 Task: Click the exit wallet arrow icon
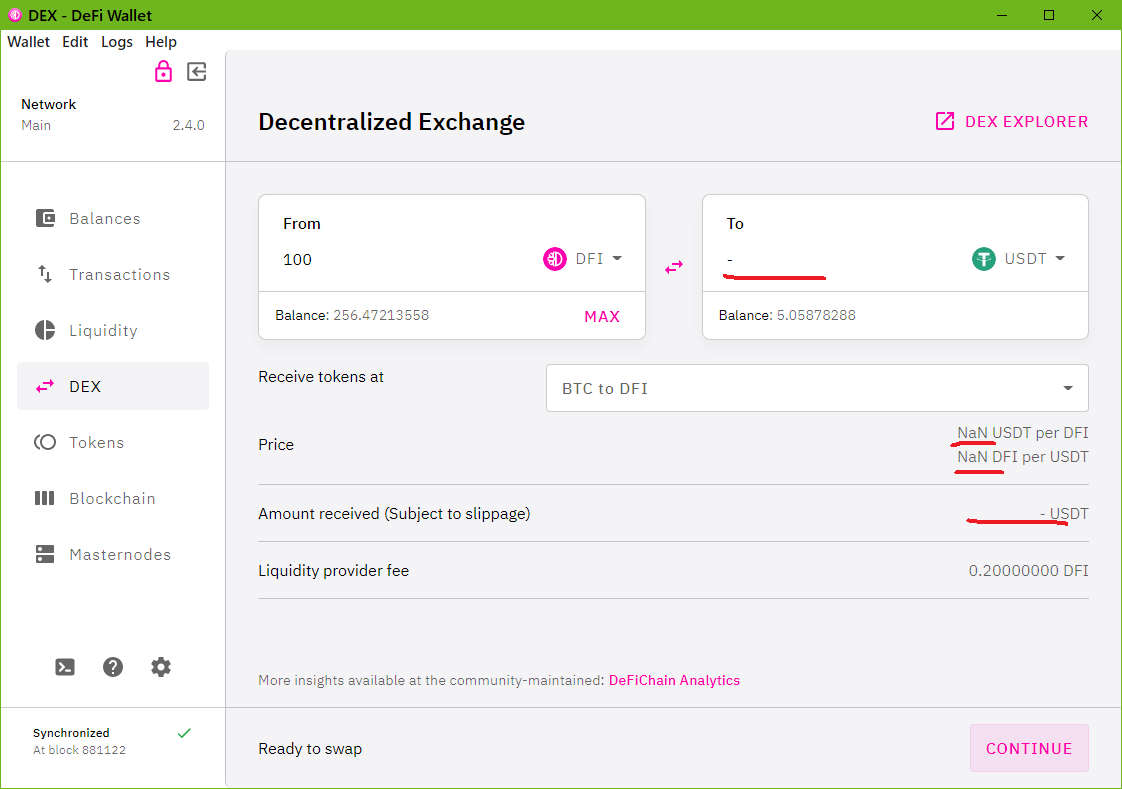[x=197, y=72]
